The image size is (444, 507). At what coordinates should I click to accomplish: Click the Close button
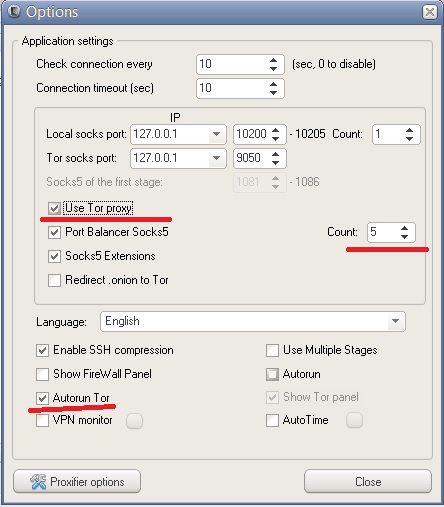(368, 481)
